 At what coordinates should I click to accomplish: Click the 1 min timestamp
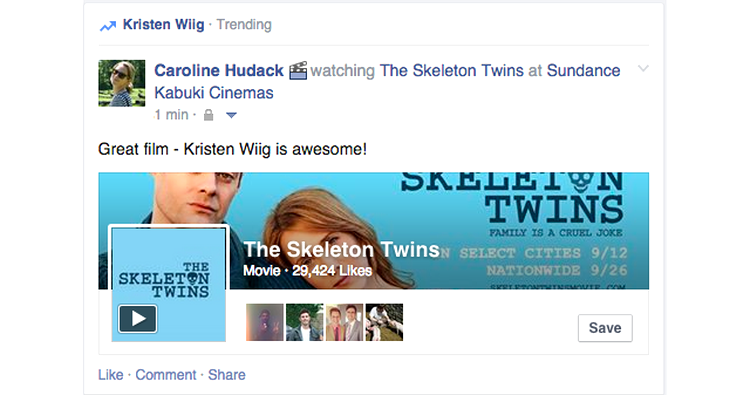171,115
